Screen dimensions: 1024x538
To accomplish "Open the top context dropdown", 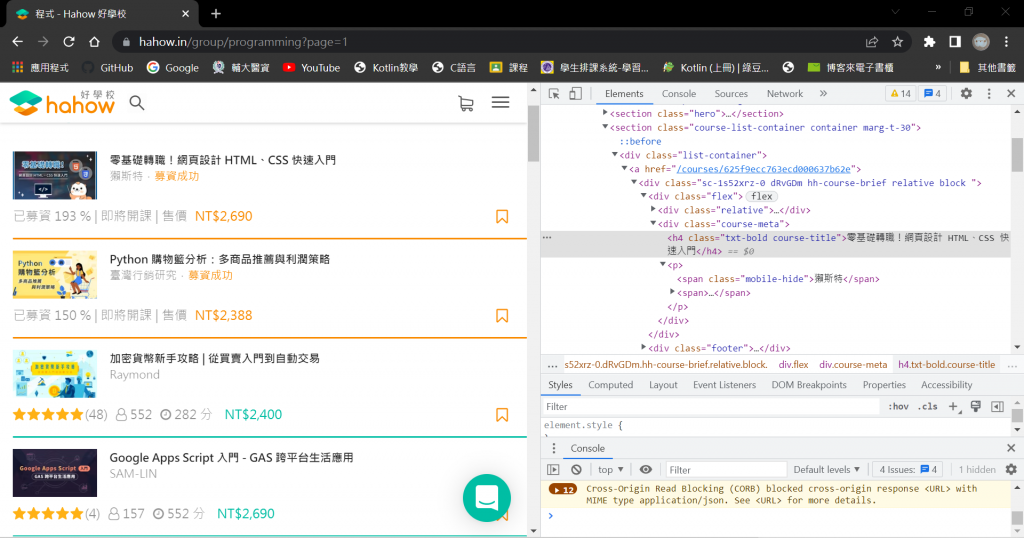I will coord(610,469).
